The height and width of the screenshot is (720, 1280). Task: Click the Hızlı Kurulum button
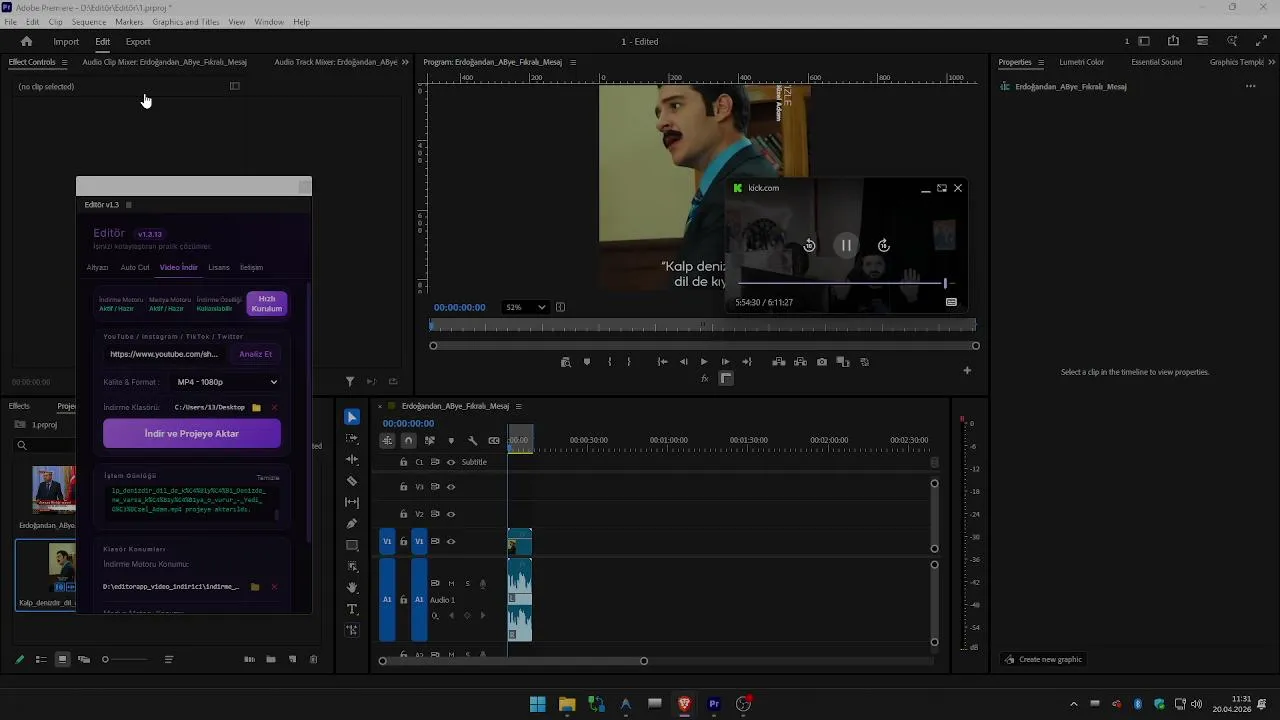coord(267,303)
